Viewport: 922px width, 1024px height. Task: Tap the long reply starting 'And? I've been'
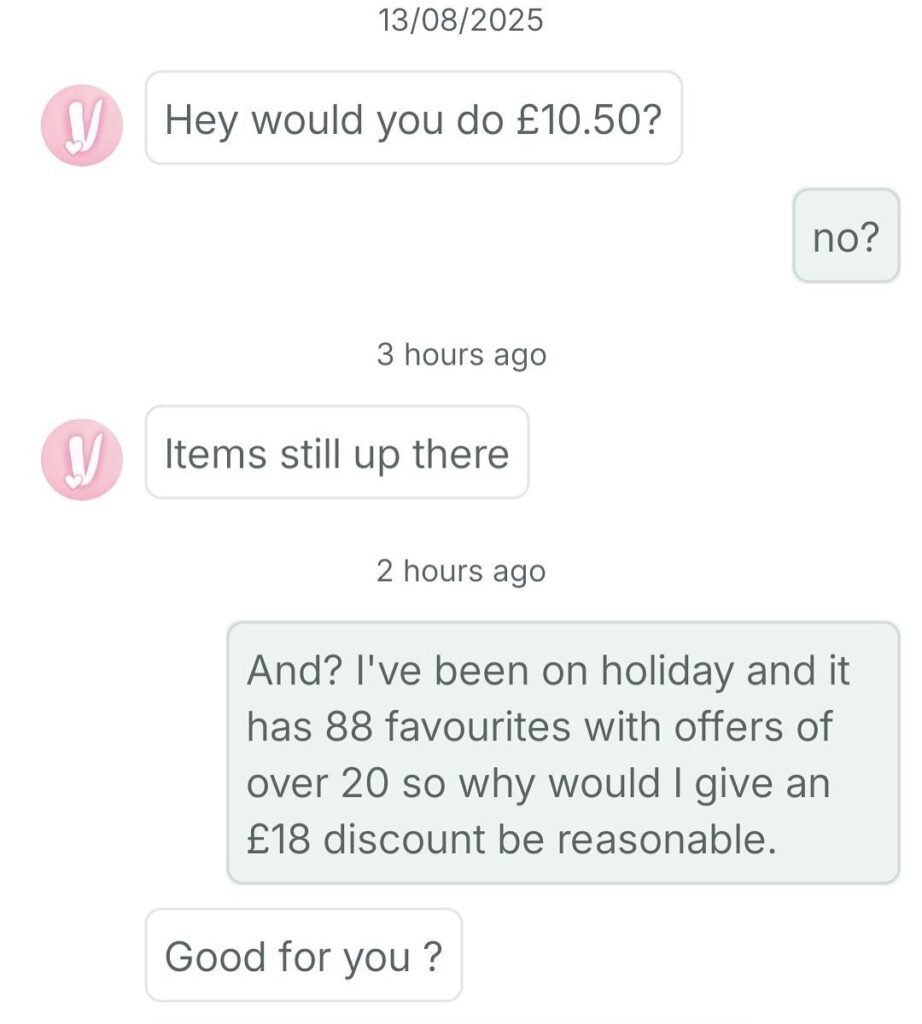coord(562,753)
